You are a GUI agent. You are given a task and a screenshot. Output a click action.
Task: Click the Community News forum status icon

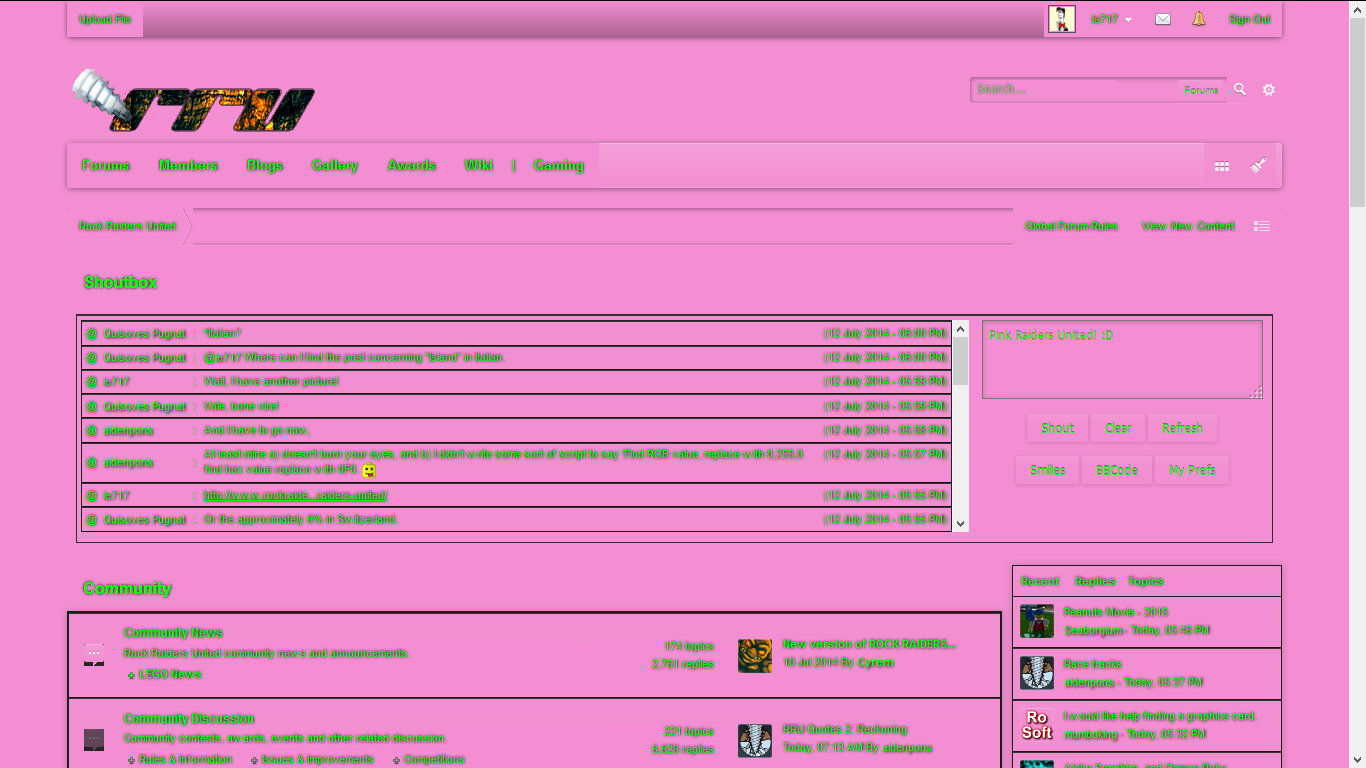[94, 655]
